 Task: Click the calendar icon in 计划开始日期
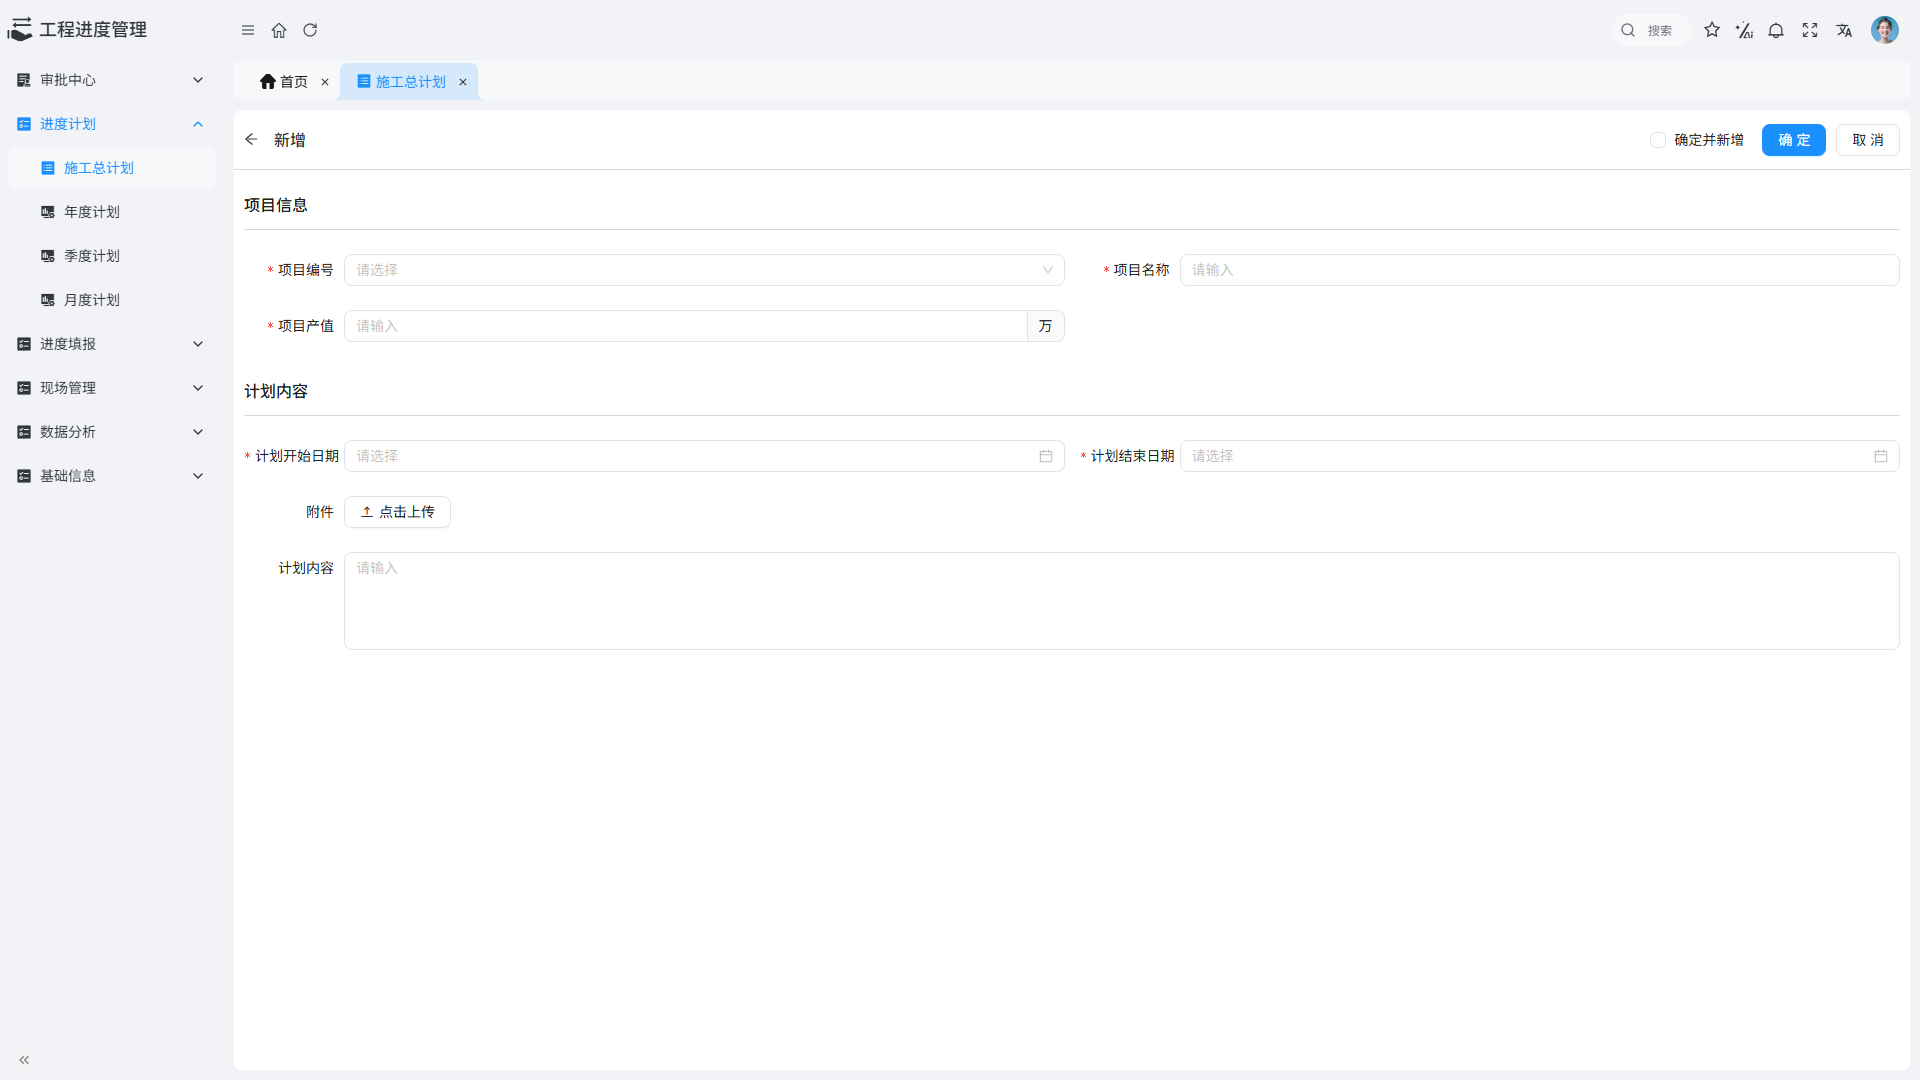[1046, 456]
